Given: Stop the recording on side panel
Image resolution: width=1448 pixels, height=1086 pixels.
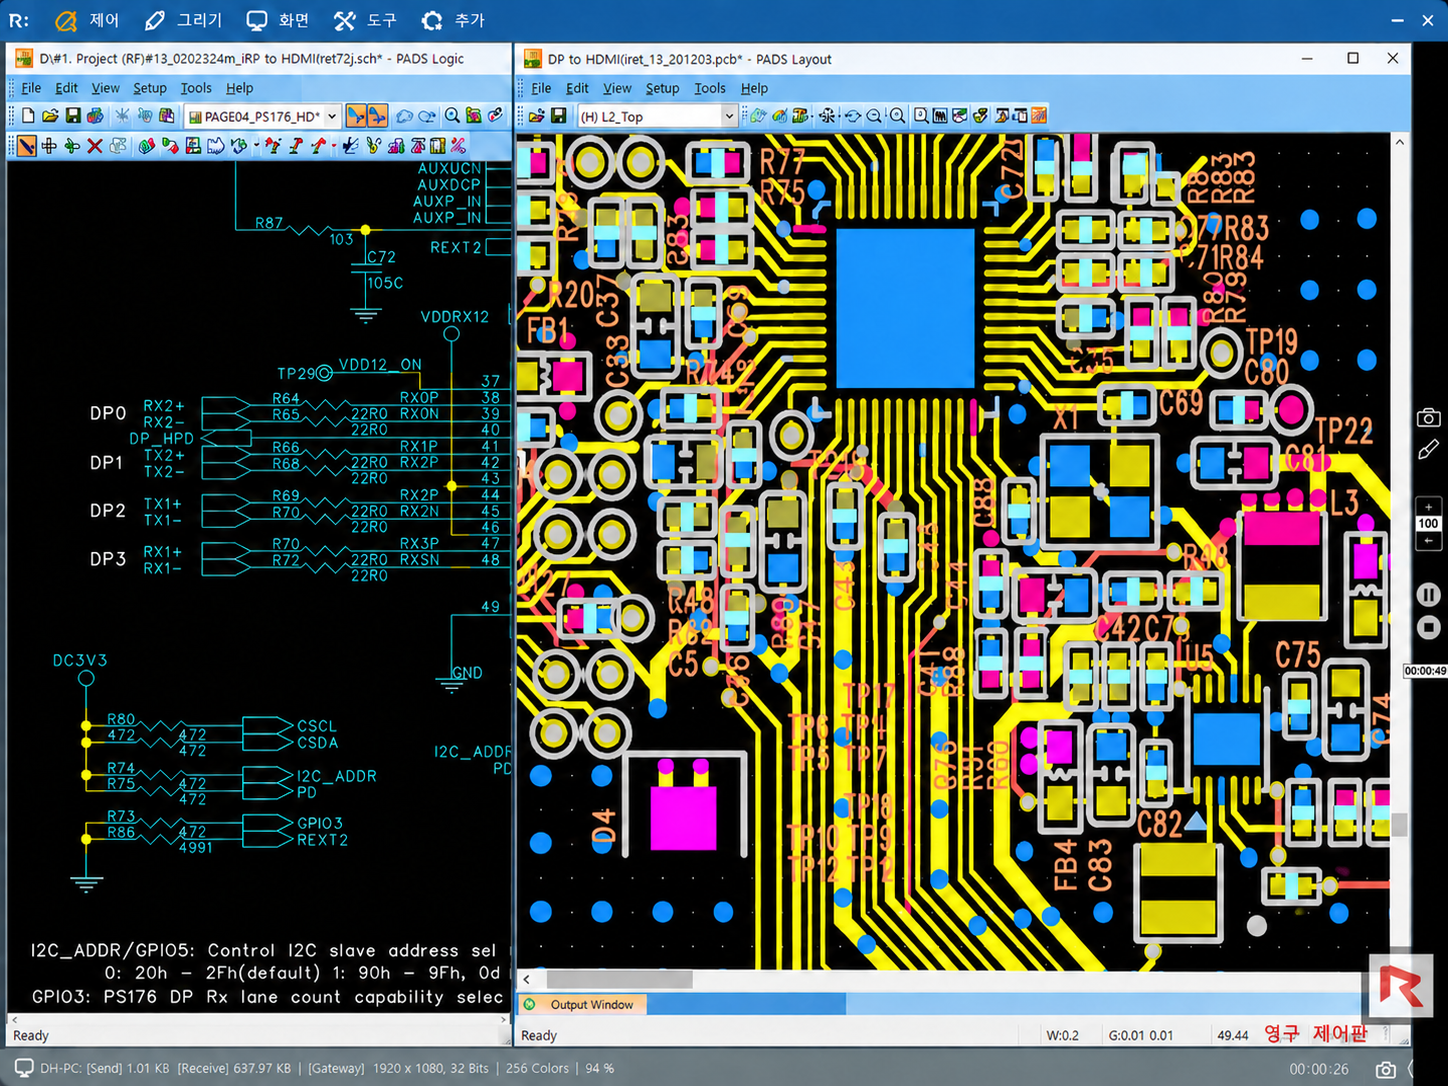Looking at the screenshot, I should pyautogui.click(x=1429, y=627).
